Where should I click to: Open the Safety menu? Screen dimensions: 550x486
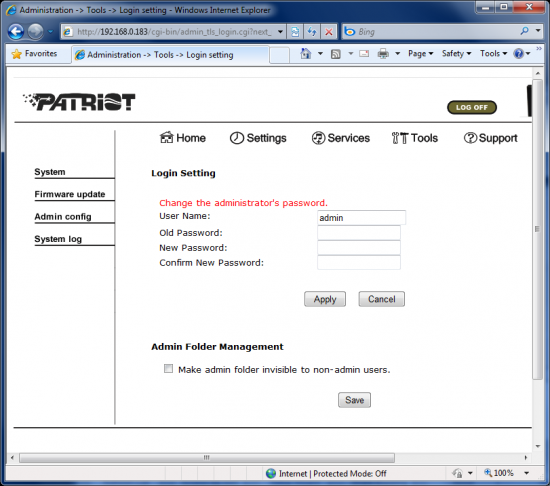click(x=456, y=54)
